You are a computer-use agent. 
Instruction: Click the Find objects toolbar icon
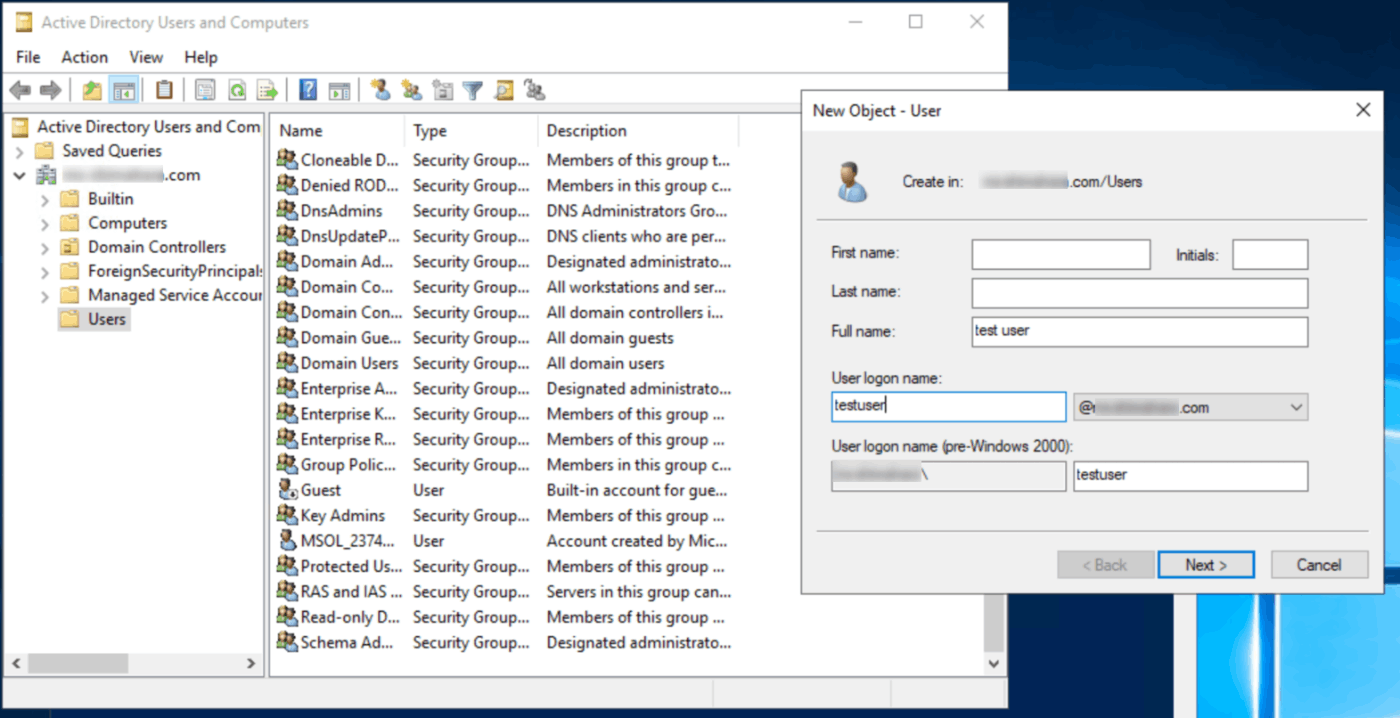pos(504,90)
